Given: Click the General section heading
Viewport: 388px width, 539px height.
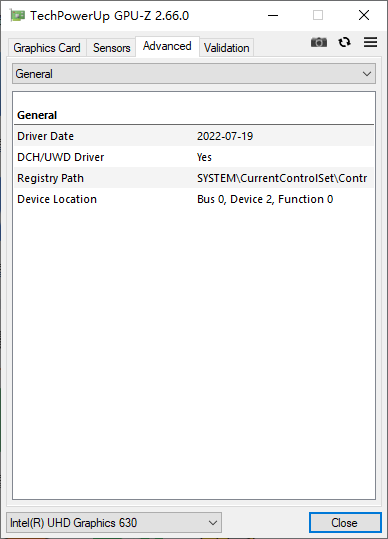Looking at the screenshot, I should pos(37,115).
